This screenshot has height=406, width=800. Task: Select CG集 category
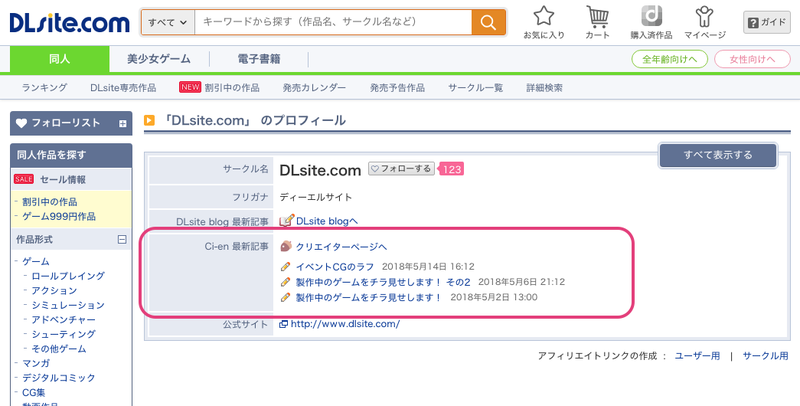(x=34, y=392)
